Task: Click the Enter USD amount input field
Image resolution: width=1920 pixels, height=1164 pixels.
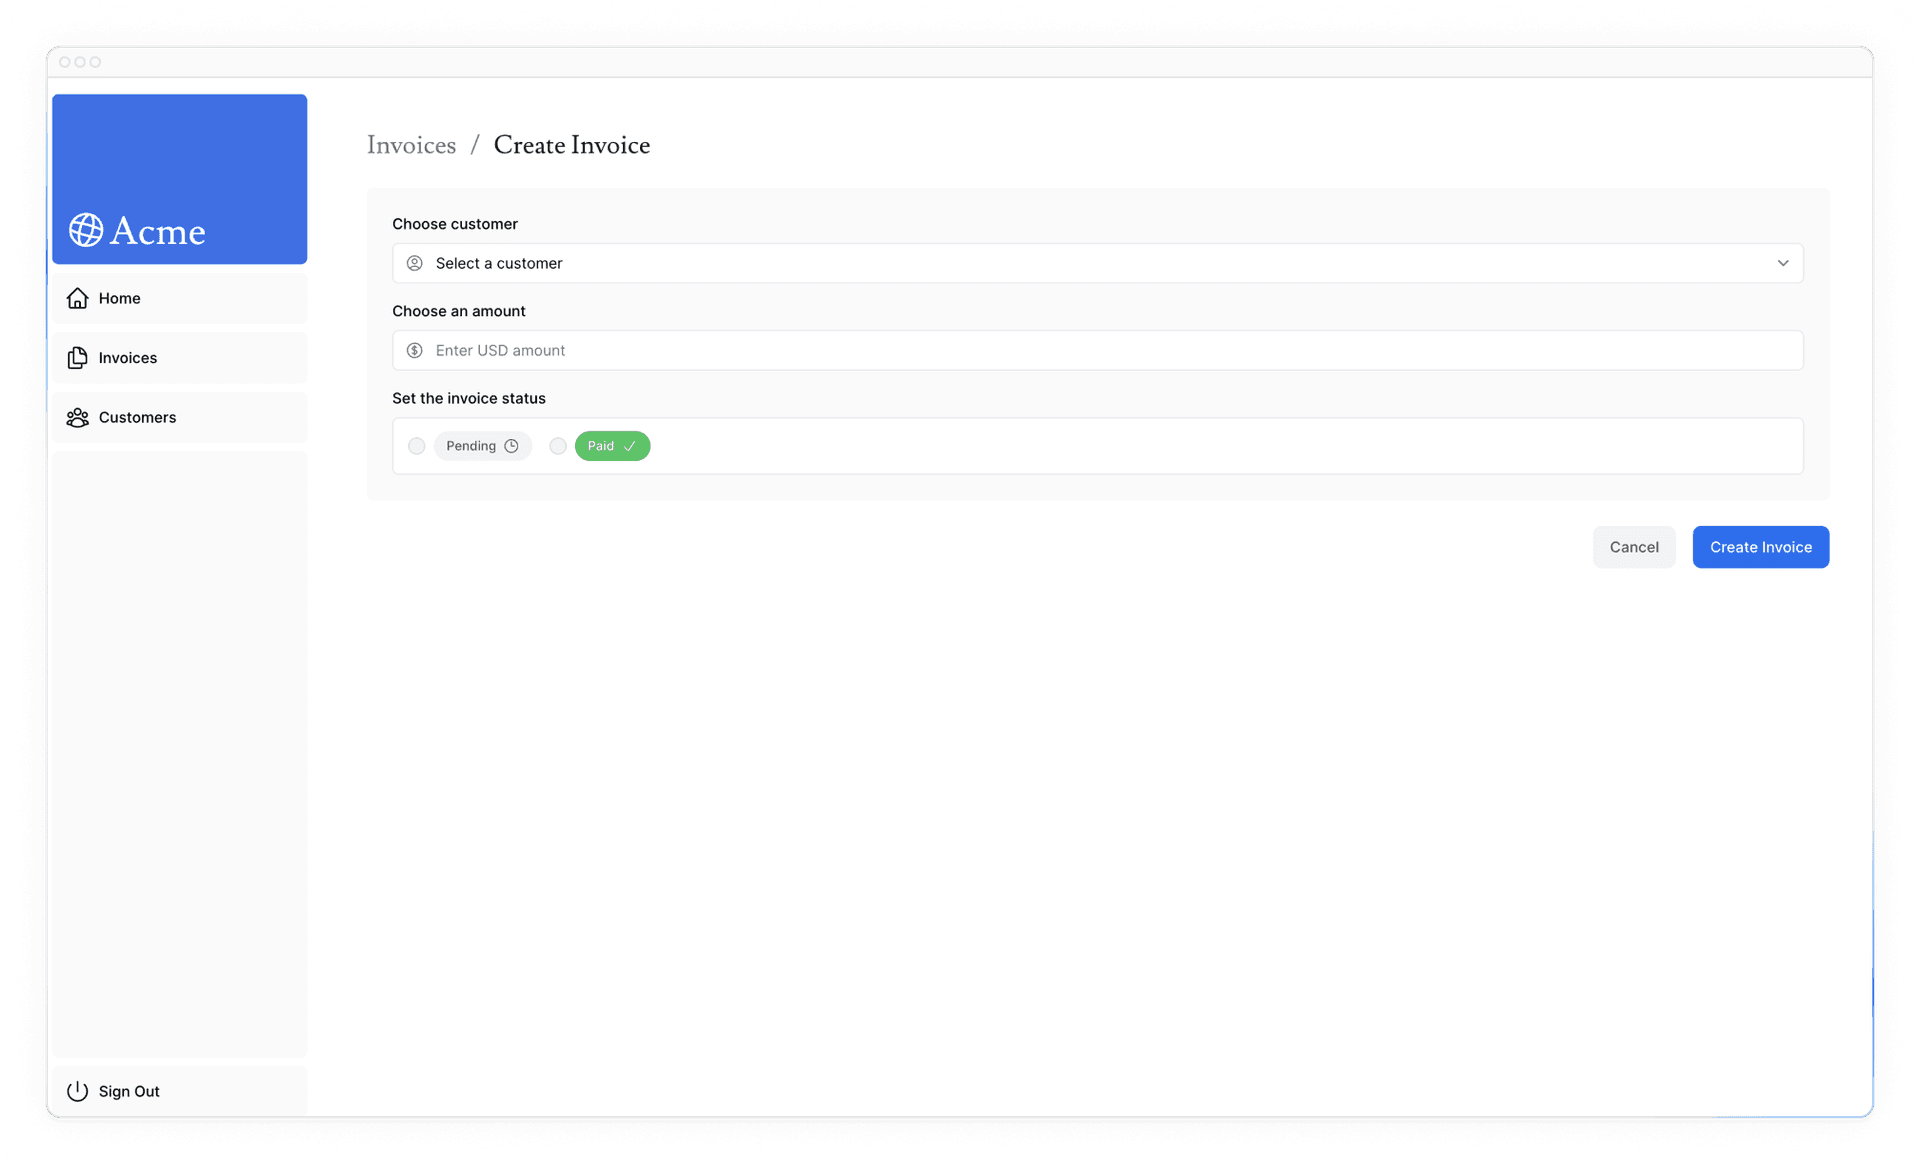Action: [1097, 350]
